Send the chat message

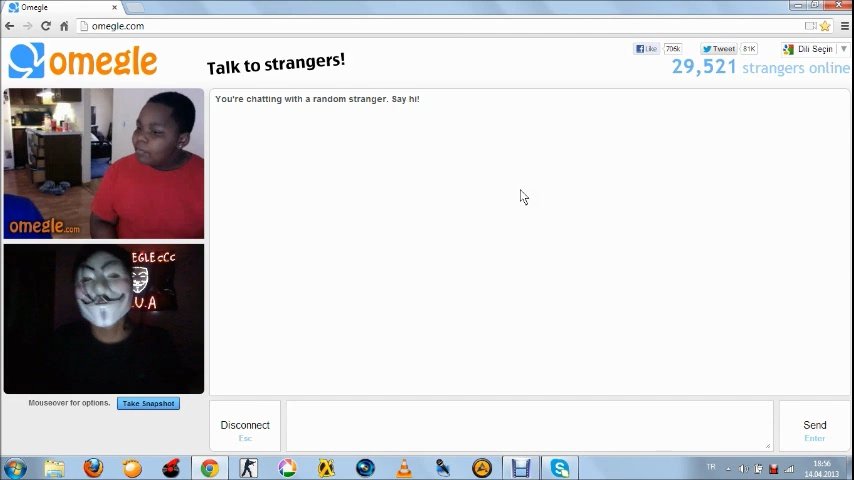pos(815,426)
